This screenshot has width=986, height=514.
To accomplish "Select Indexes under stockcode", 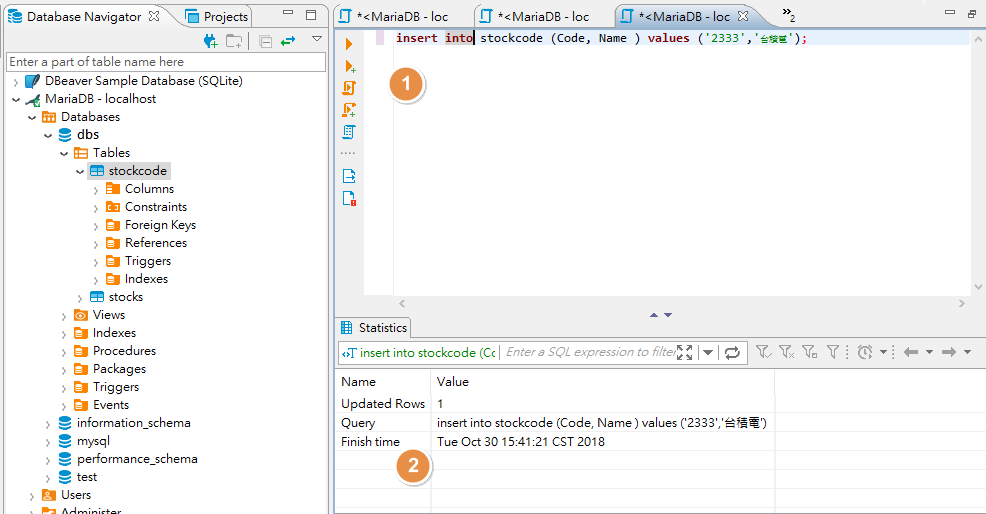I will [137, 279].
